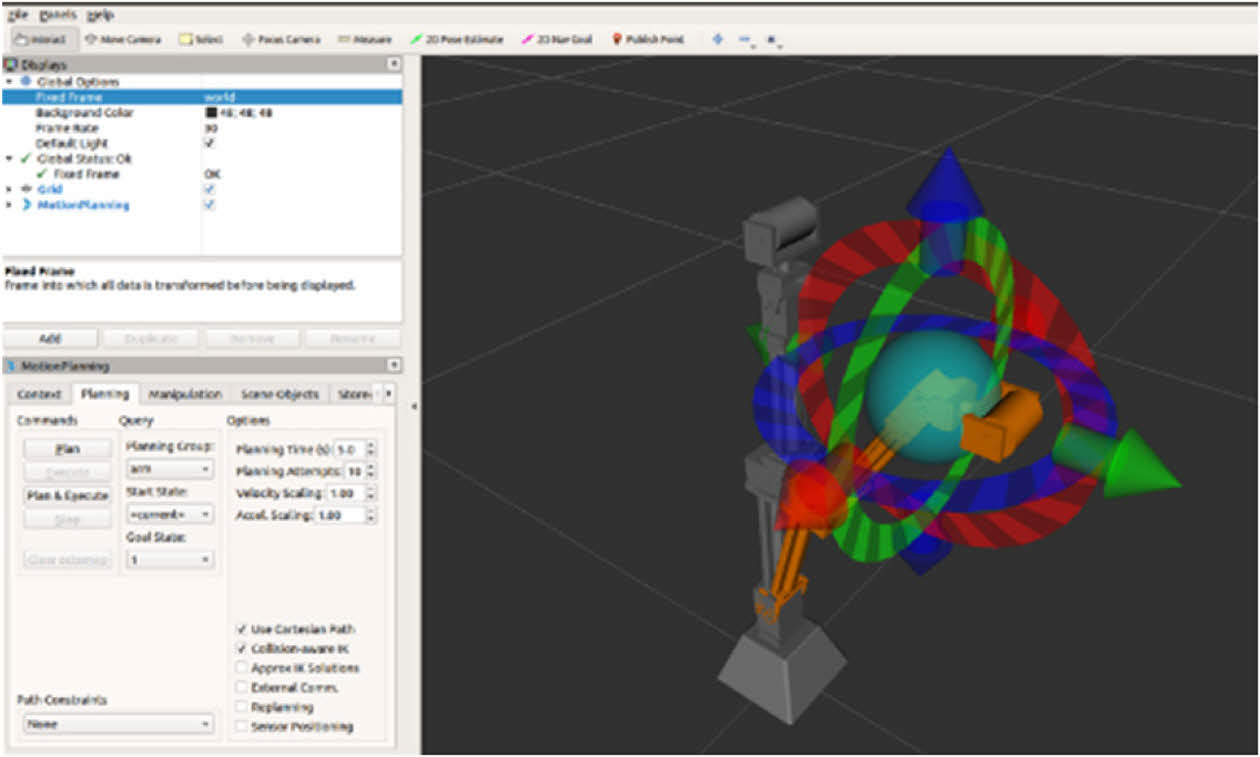Image resolution: width=1260 pixels, height=757 pixels.
Task: Click the Select tool in toolbar
Action: click(x=200, y=39)
